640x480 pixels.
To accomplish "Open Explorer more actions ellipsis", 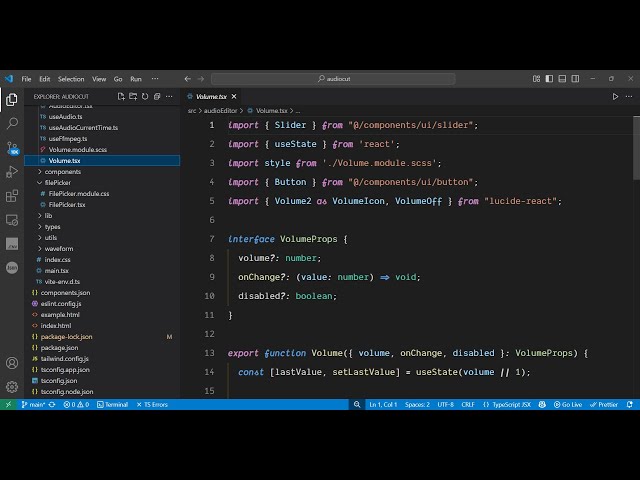I will (169, 97).
